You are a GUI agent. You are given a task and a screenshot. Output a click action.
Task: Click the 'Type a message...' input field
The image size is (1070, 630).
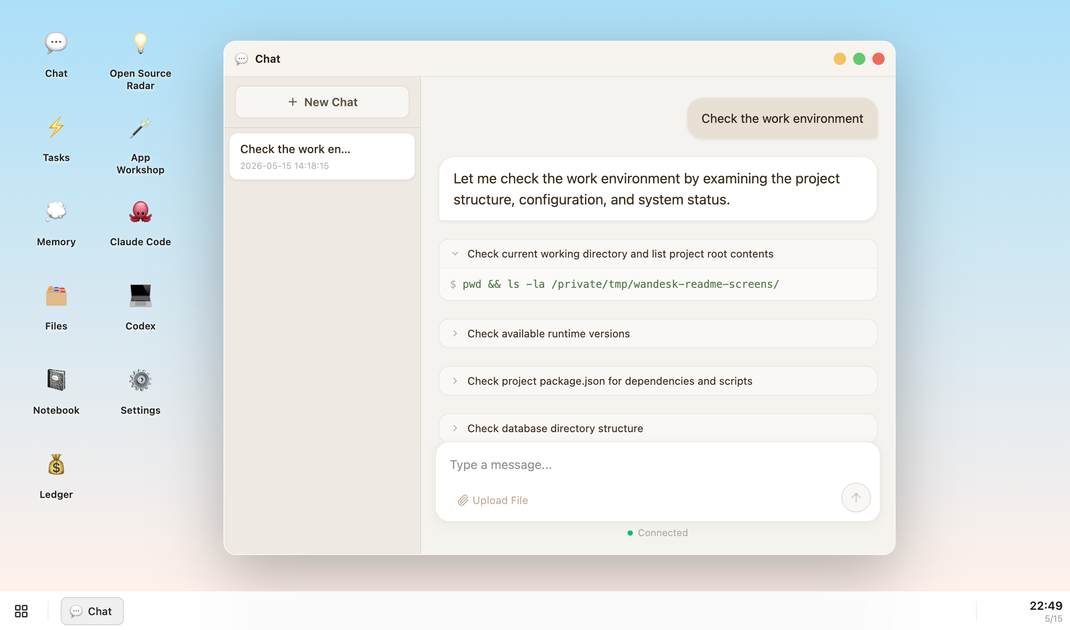[656, 465]
